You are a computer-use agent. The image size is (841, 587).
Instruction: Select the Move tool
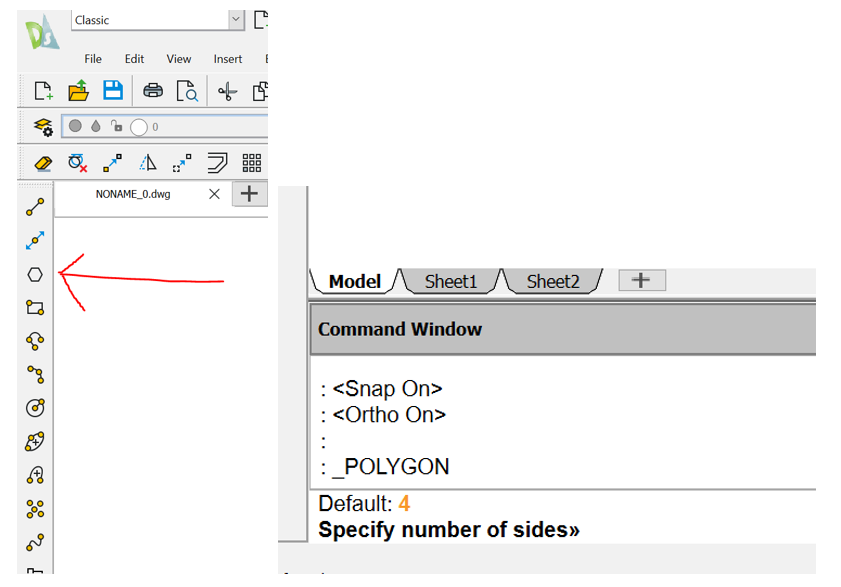(x=112, y=163)
